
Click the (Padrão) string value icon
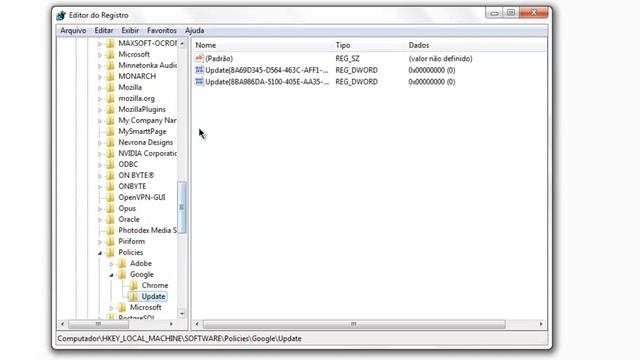[199, 58]
